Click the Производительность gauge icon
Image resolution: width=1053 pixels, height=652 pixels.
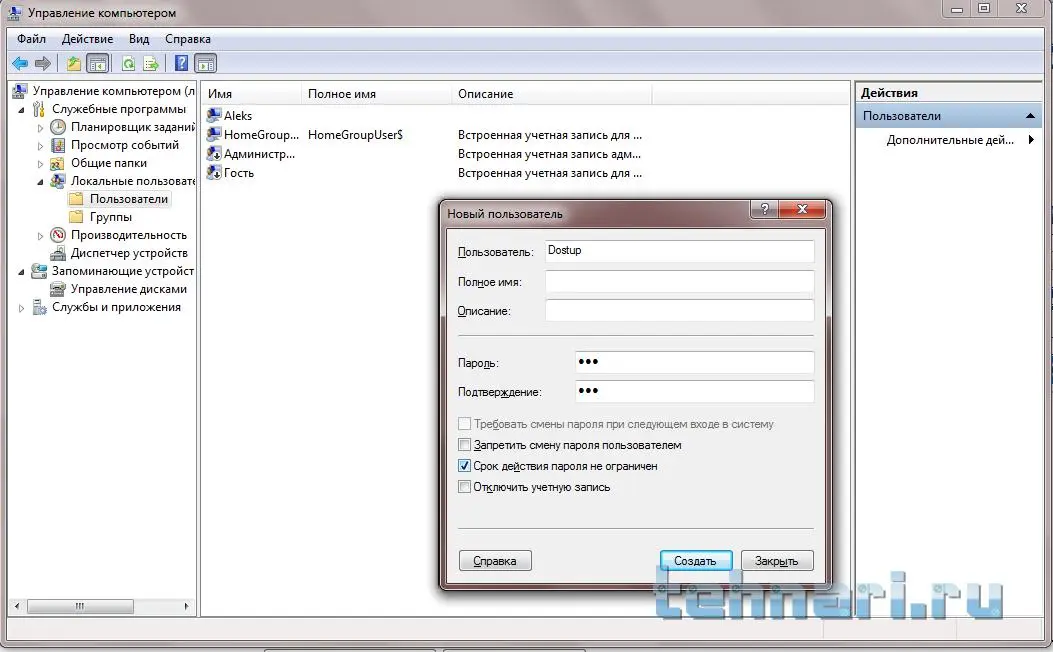(58, 235)
